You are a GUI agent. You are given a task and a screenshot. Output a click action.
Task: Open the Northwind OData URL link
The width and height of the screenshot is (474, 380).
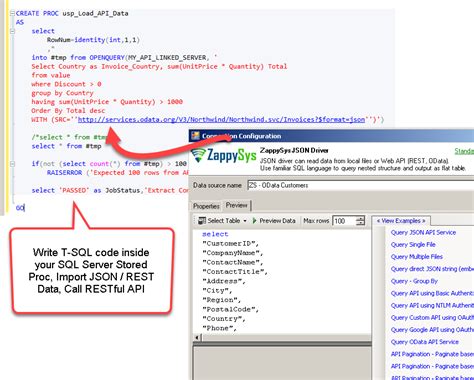(x=221, y=119)
